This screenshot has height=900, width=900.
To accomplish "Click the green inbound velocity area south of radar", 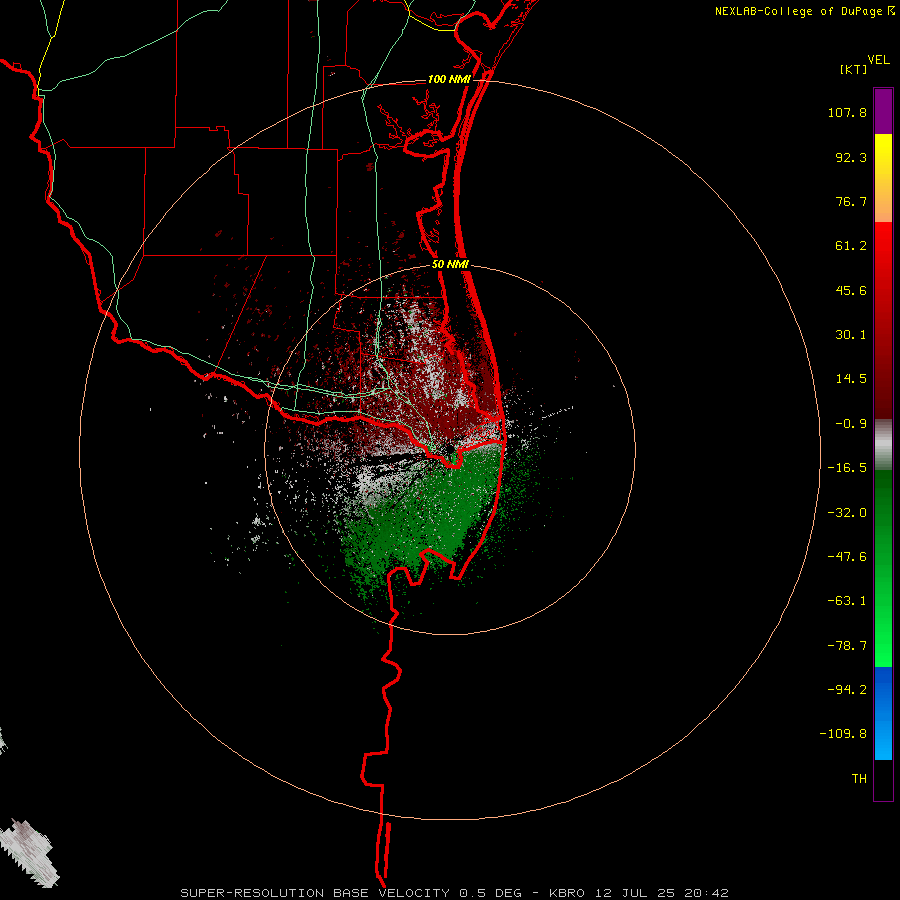I will pyautogui.click(x=425, y=517).
